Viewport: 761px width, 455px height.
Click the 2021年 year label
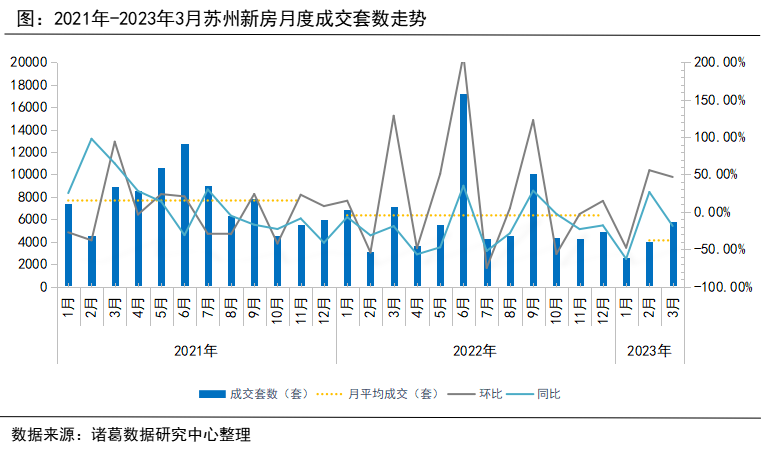coord(196,351)
